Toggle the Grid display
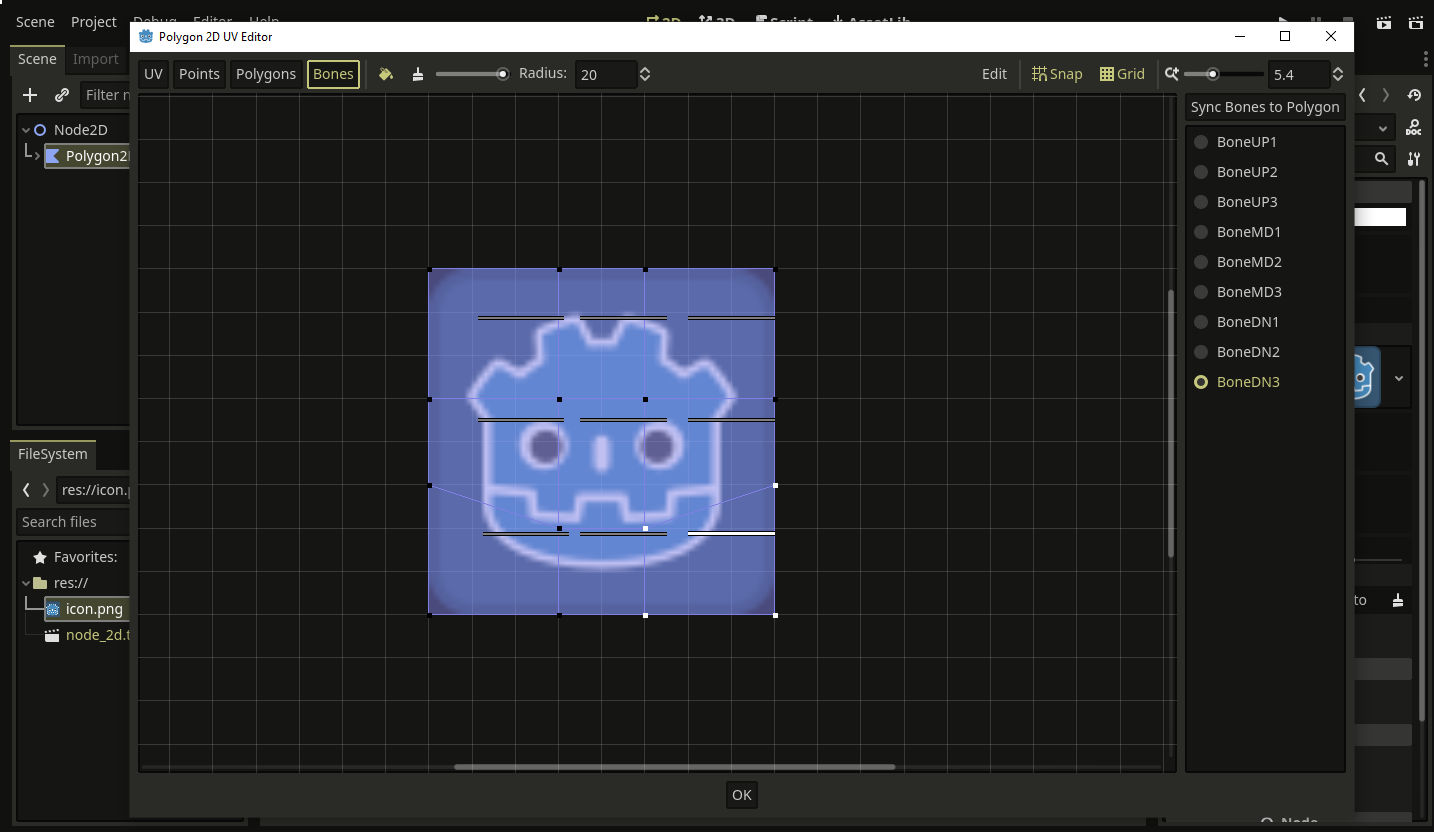The height and width of the screenshot is (832, 1434). (1121, 73)
